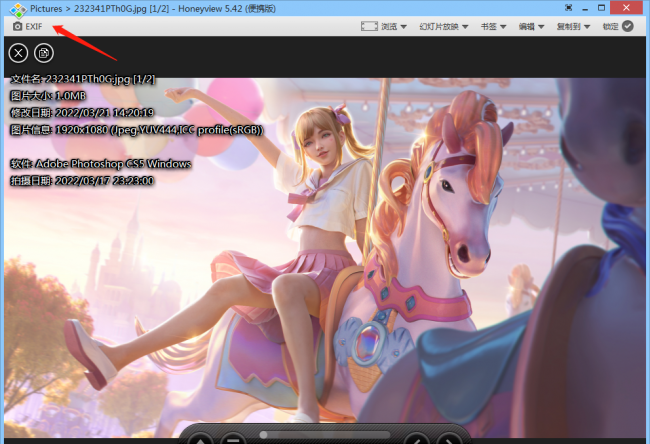Open the 幻灯片放映 slideshow dropdown
The width and height of the screenshot is (650, 444).
[444, 27]
